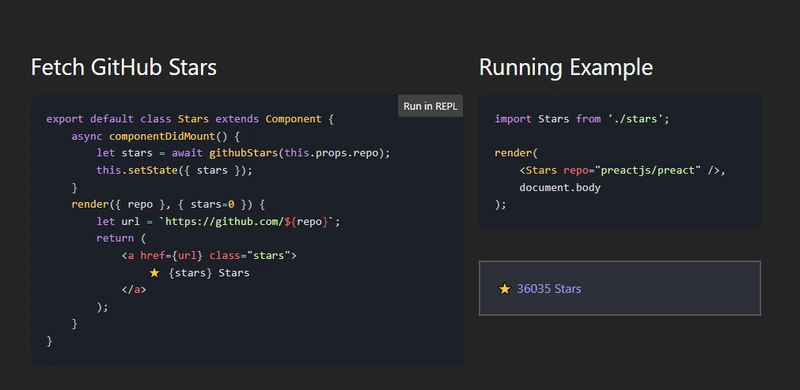
Task: Select the Running Example heading
Action: coord(566,67)
